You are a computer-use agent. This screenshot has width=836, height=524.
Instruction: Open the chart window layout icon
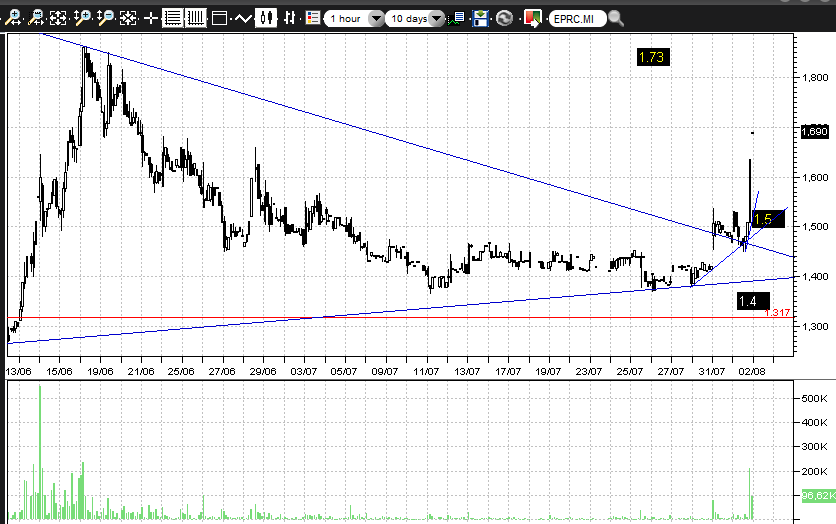pyautogui.click(x=220, y=18)
